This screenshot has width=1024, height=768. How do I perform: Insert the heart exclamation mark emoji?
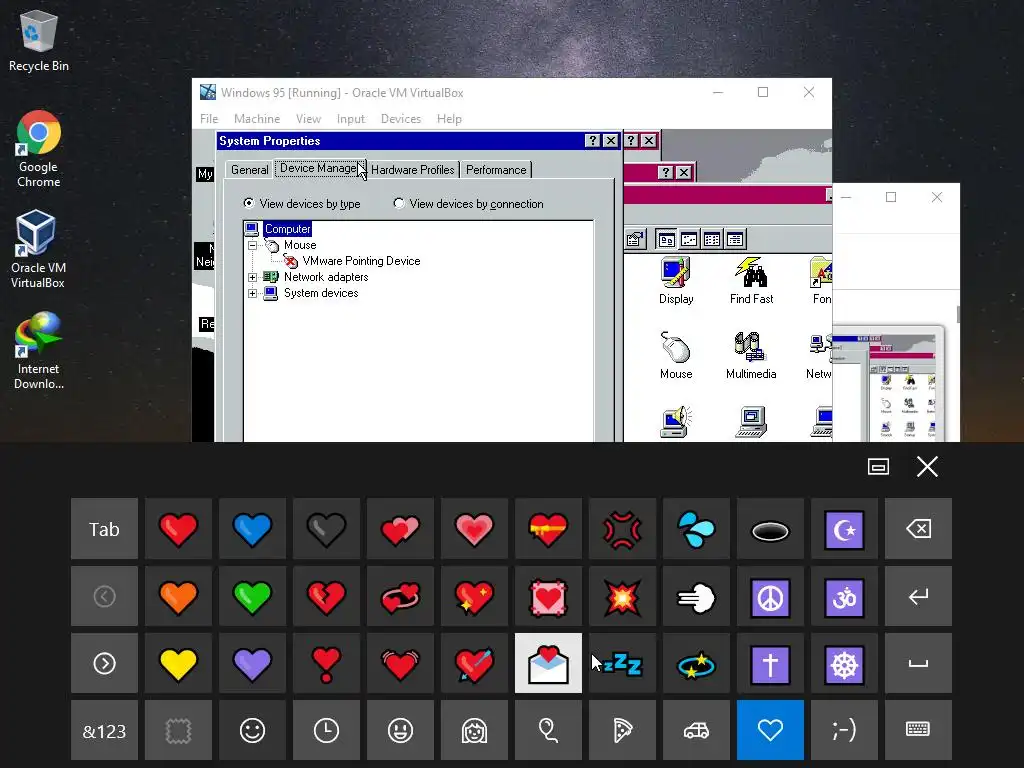326,664
